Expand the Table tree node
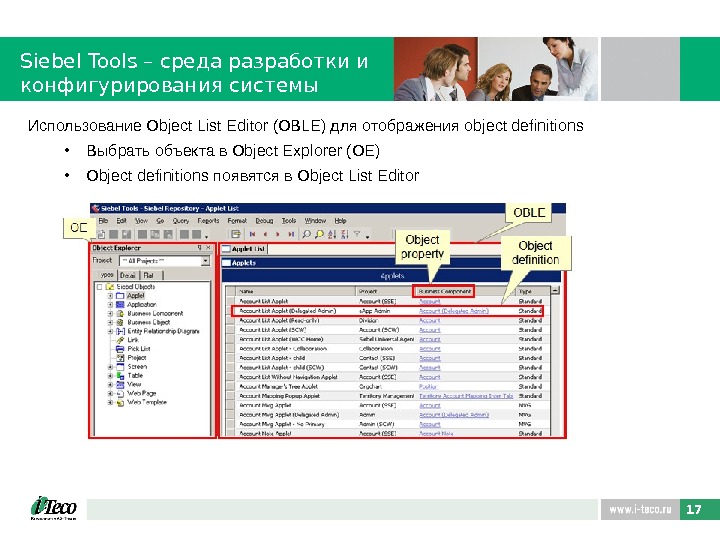 coord(110,376)
